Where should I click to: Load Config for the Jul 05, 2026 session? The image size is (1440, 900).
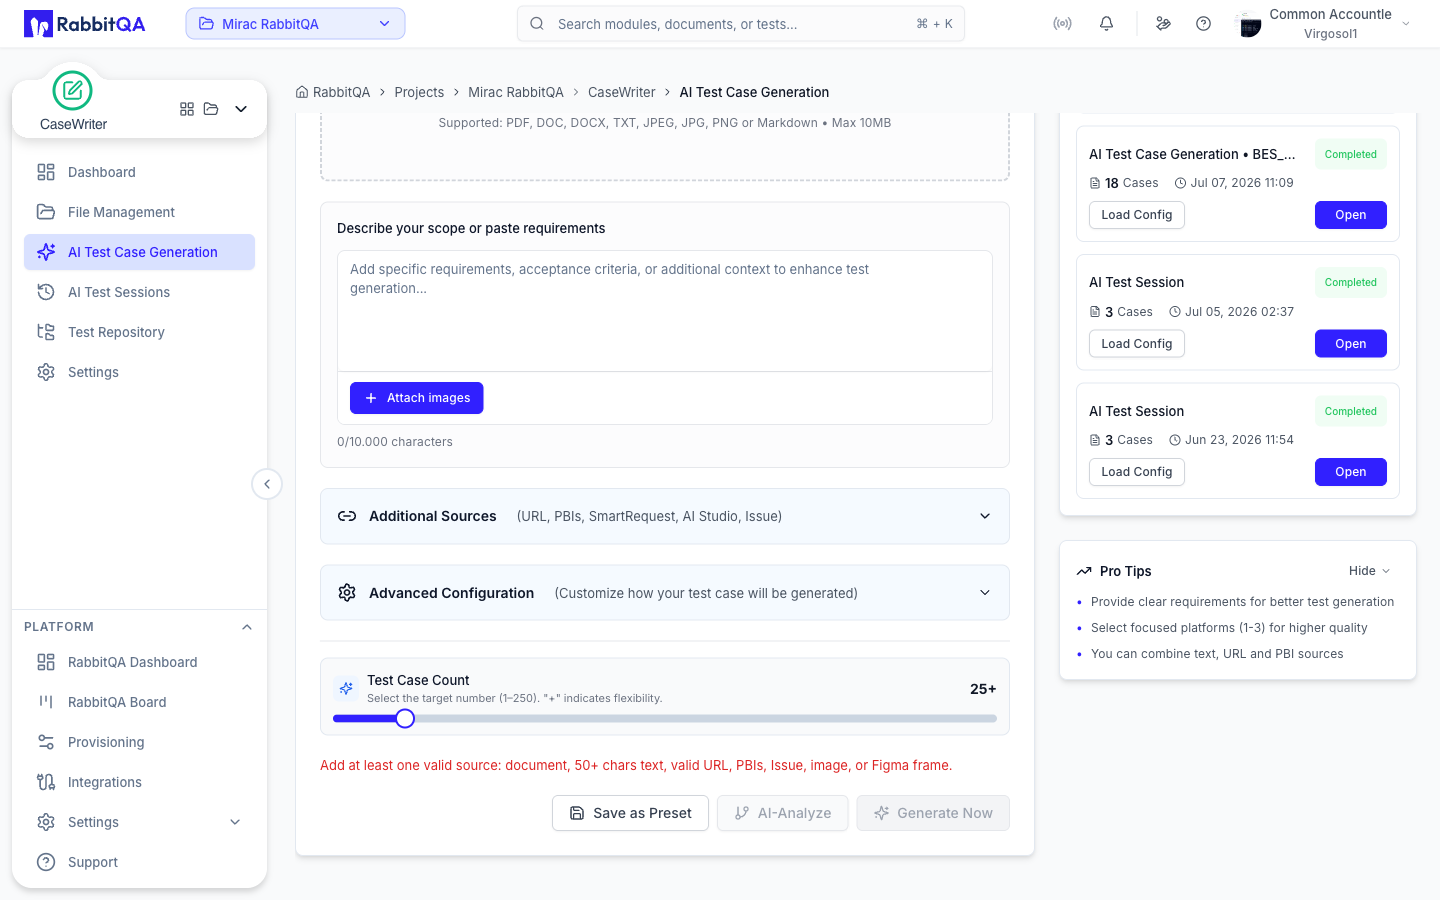[1137, 344]
